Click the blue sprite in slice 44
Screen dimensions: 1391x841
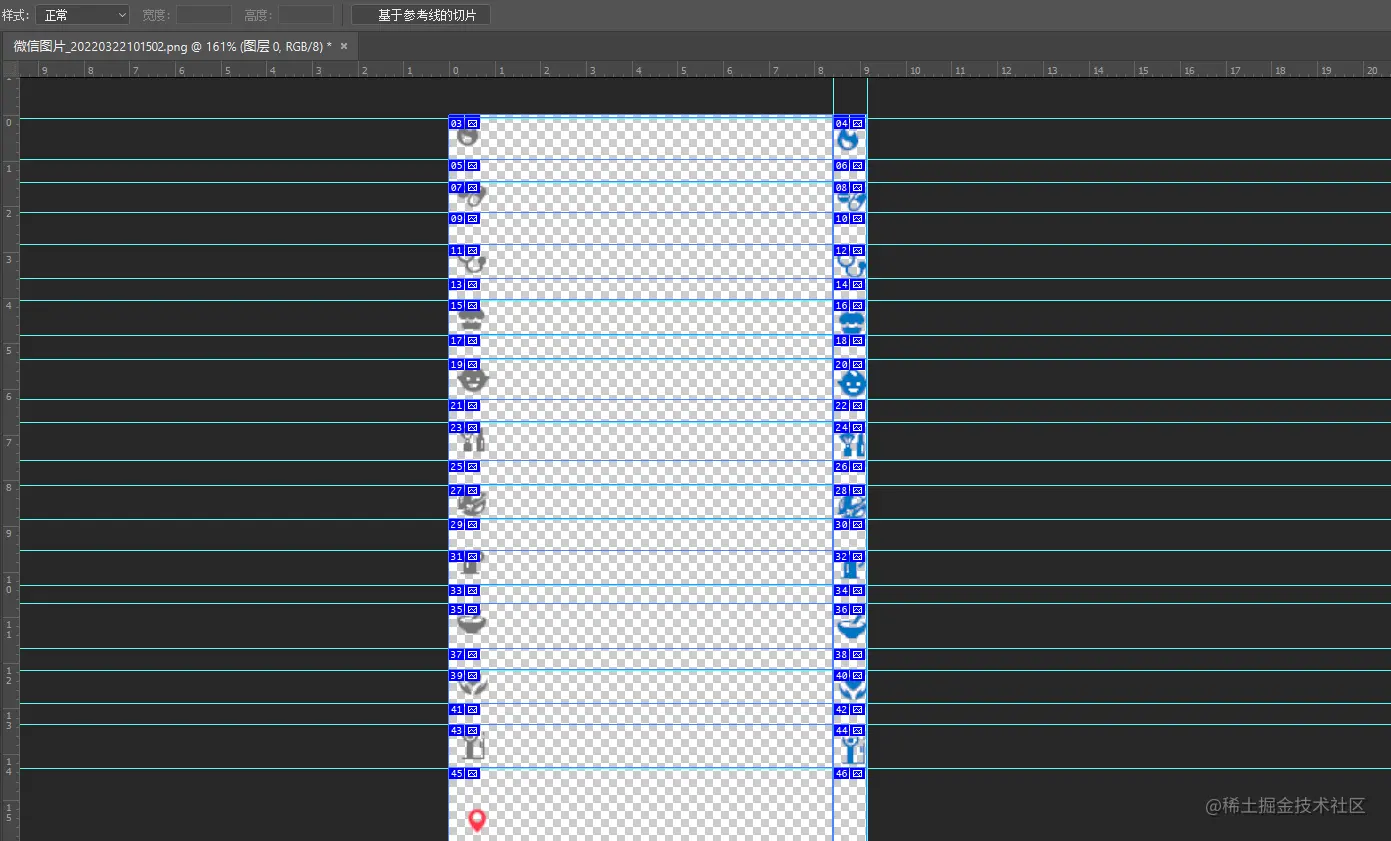click(x=853, y=750)
